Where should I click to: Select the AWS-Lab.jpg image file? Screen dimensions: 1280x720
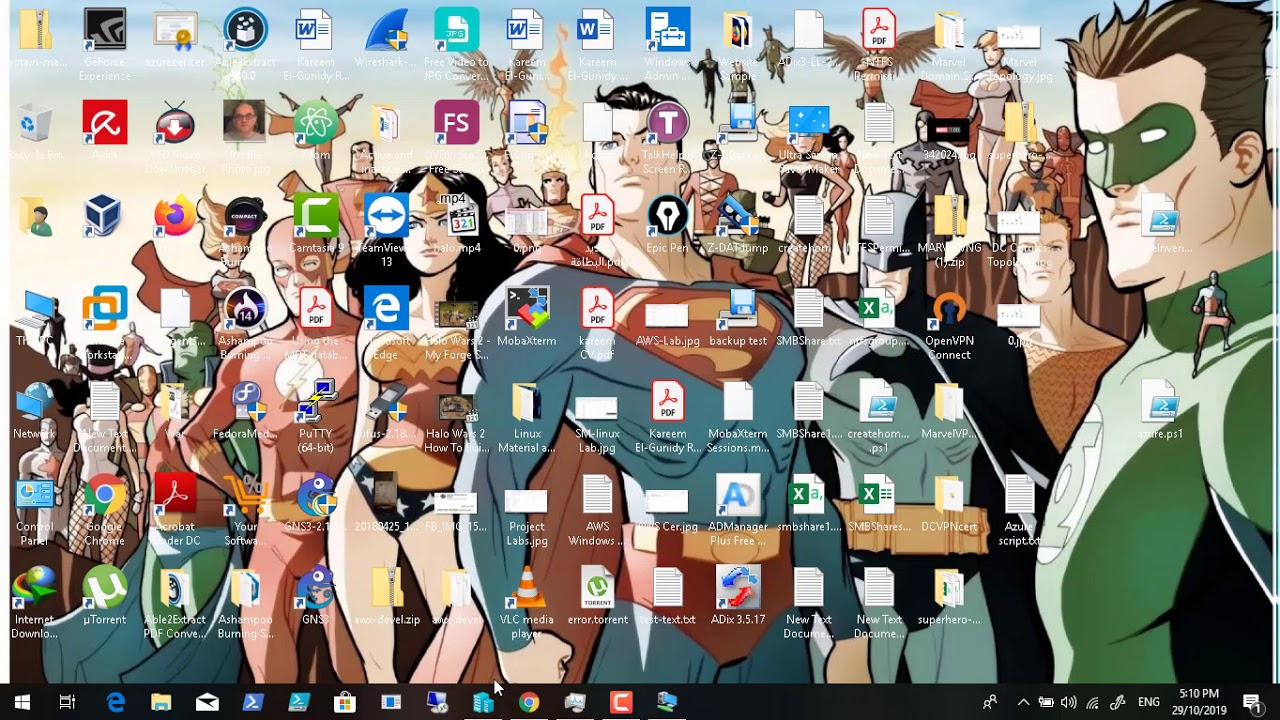[667, 314]
